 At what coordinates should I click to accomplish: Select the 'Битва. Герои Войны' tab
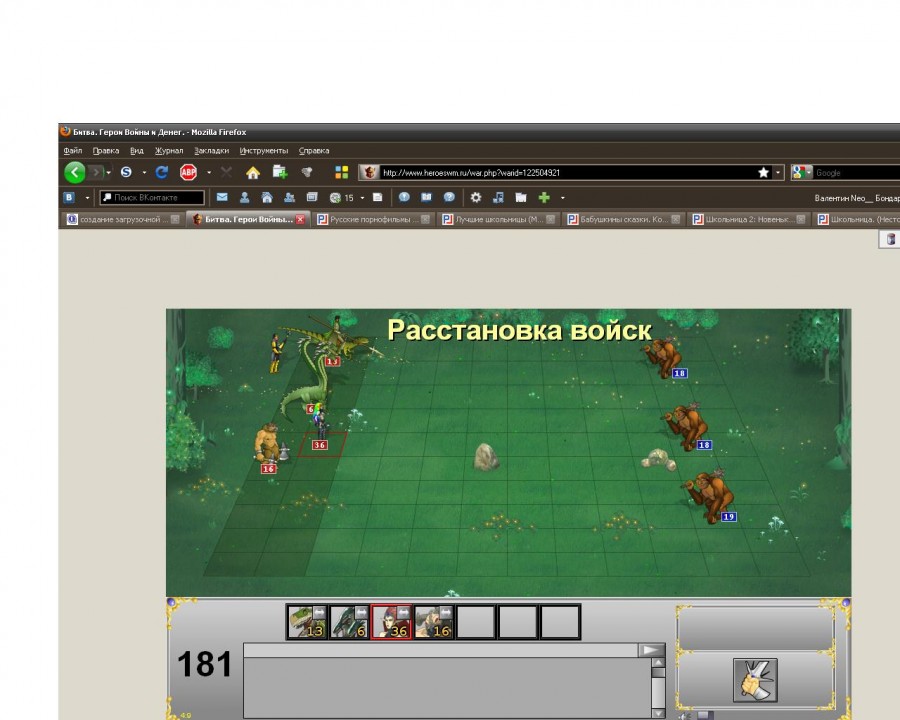(248, 219)
